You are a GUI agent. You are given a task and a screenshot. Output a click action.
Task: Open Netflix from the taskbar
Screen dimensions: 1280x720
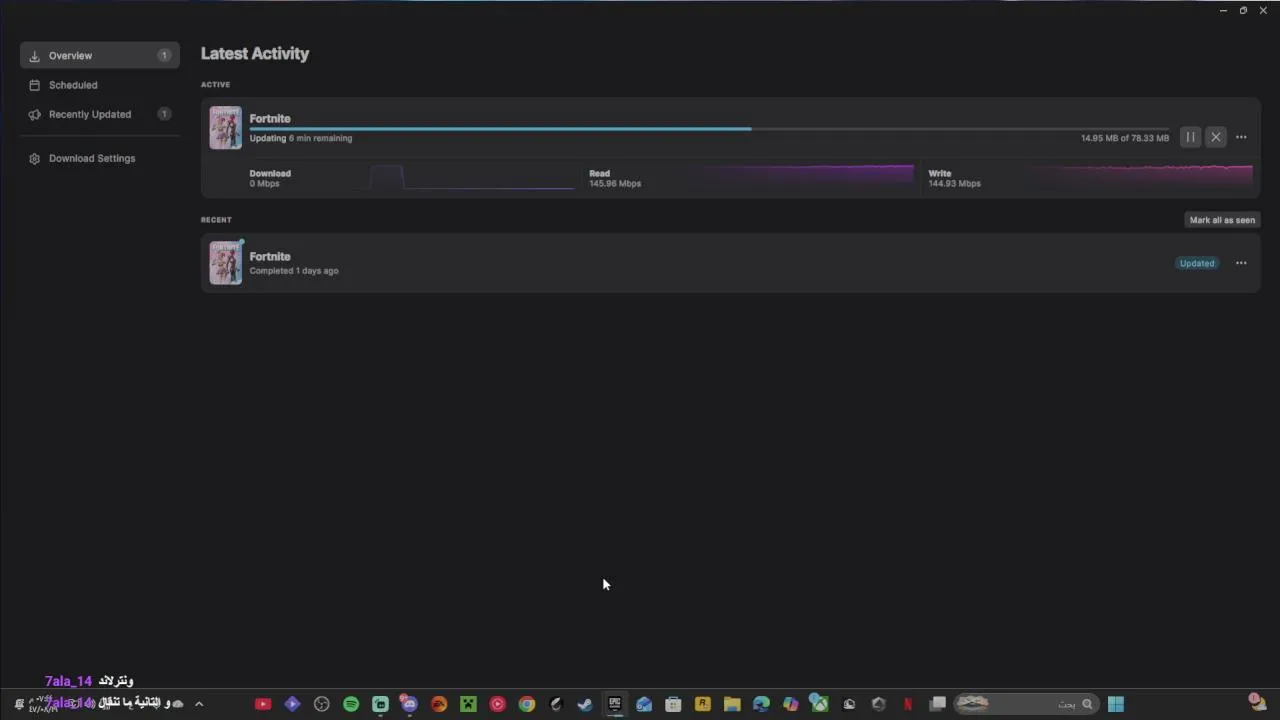click(908, 704)
